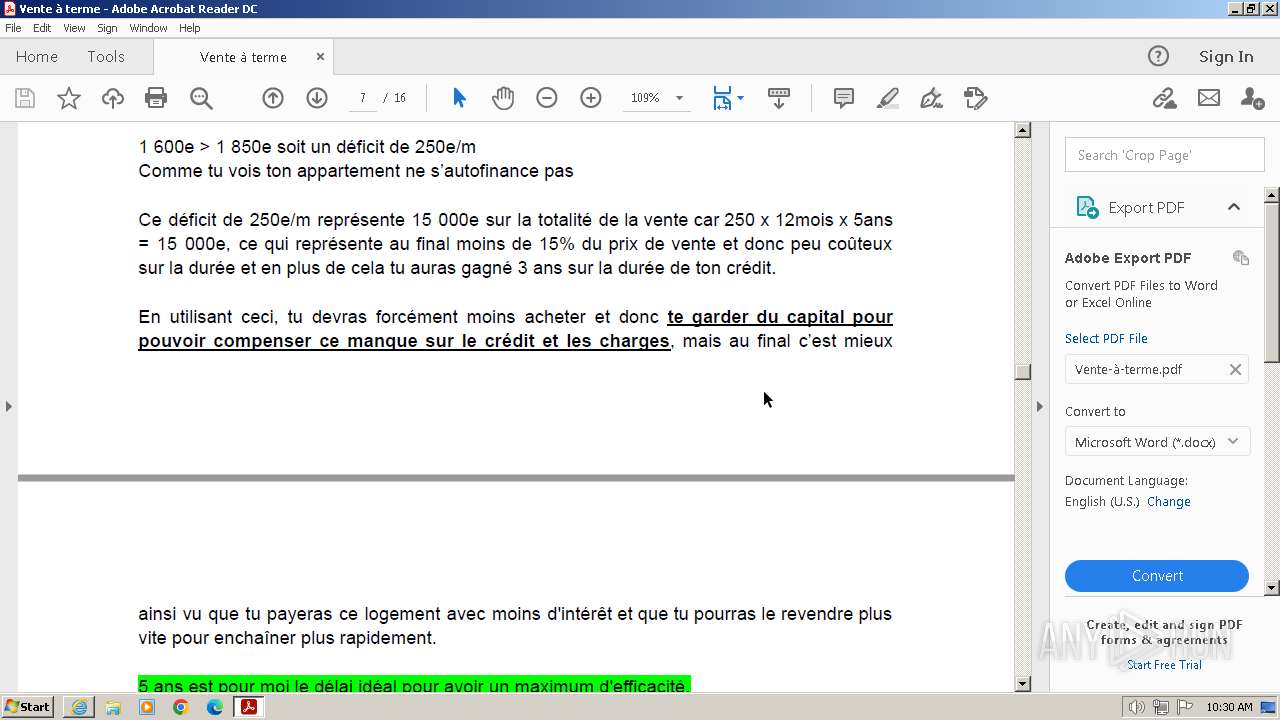Click the right pane scrollbar thumb

pos(1272,281)
